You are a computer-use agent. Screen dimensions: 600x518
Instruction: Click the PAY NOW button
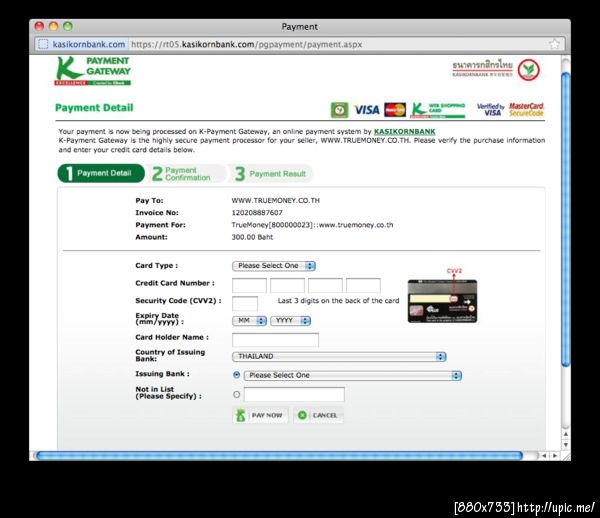(260, 415)
